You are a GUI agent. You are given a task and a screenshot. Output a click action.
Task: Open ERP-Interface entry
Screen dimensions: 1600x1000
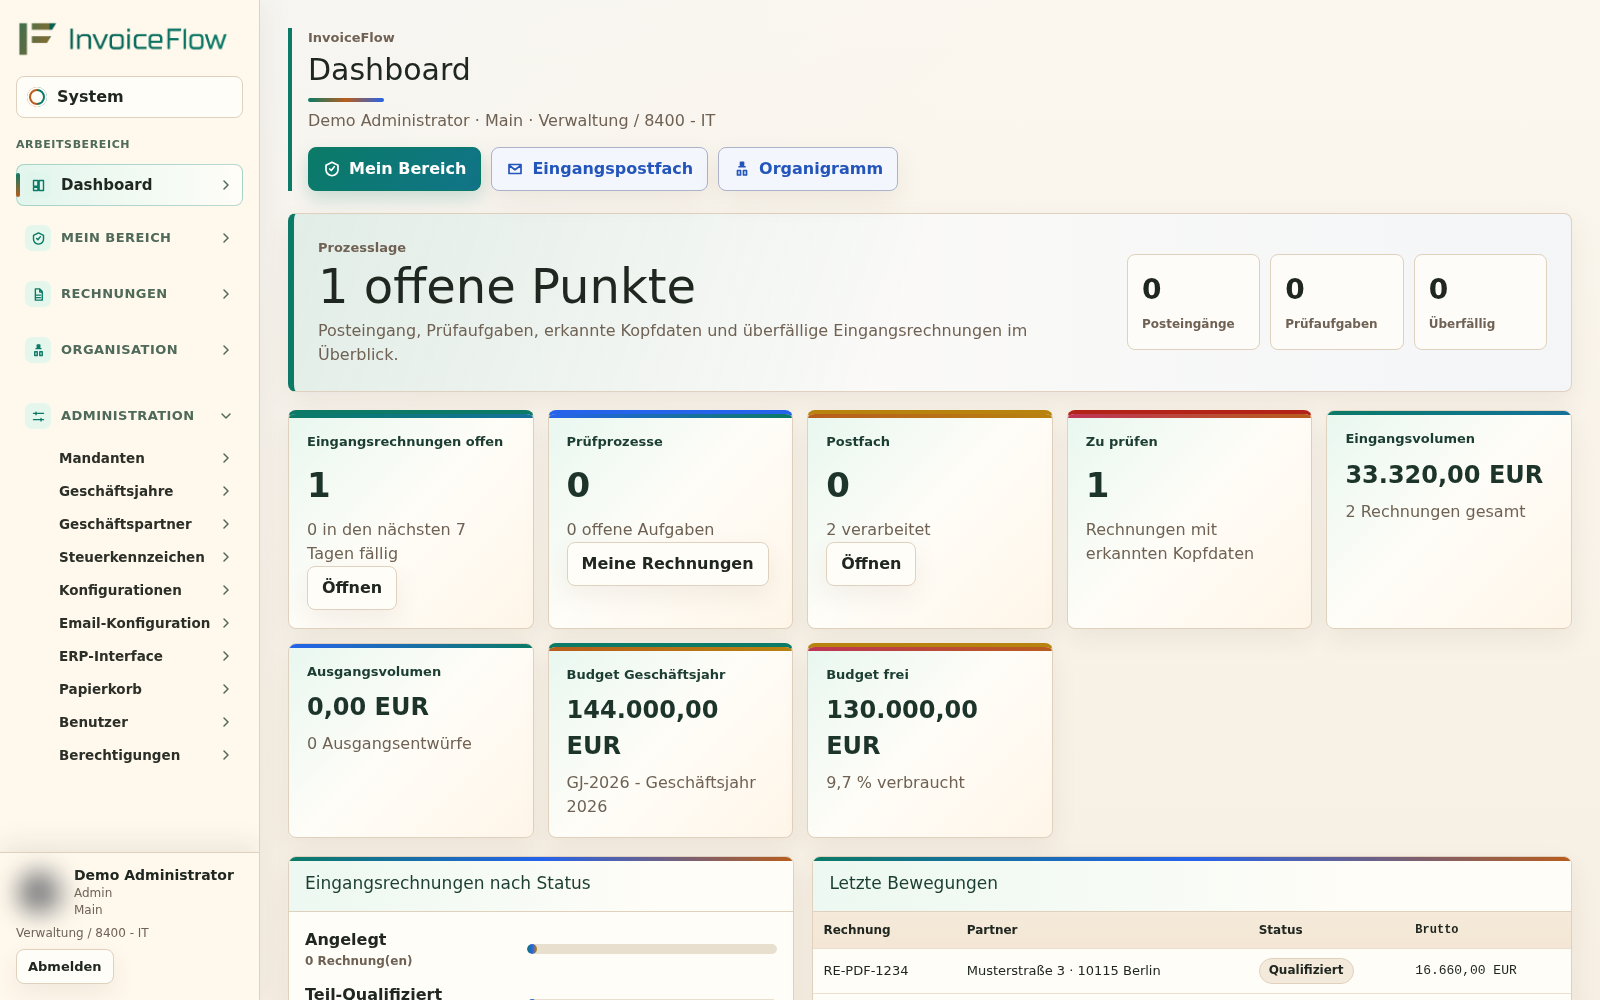click(x=145, y=656)
